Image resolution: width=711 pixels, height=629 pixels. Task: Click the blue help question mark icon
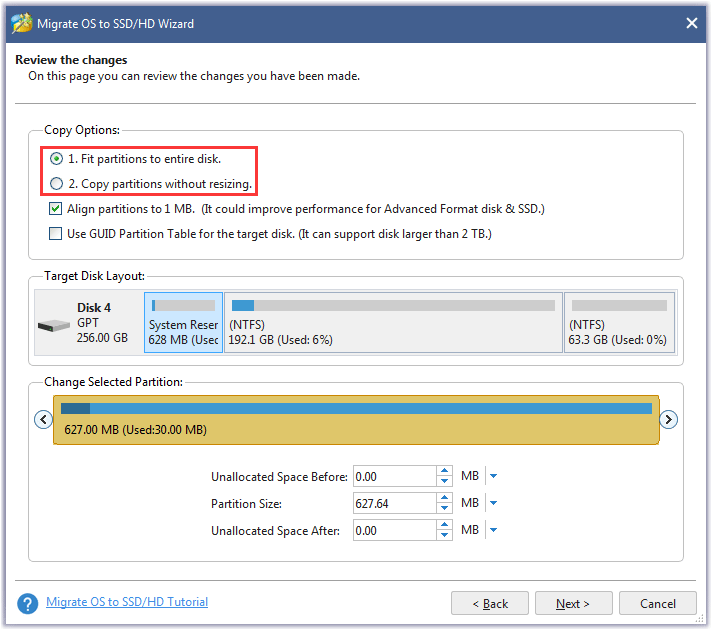point(28,604)
